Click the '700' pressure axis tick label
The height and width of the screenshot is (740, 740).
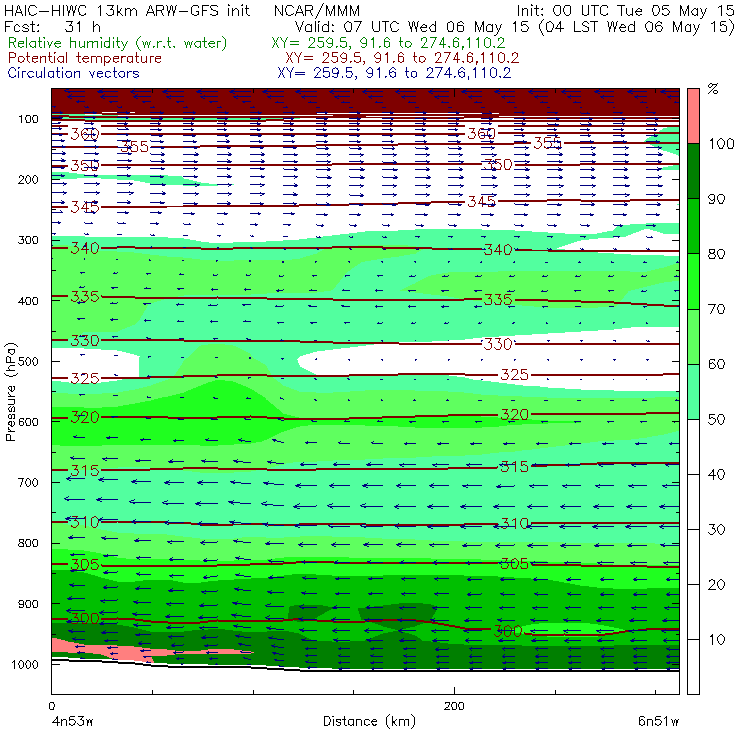pos(28,482)
